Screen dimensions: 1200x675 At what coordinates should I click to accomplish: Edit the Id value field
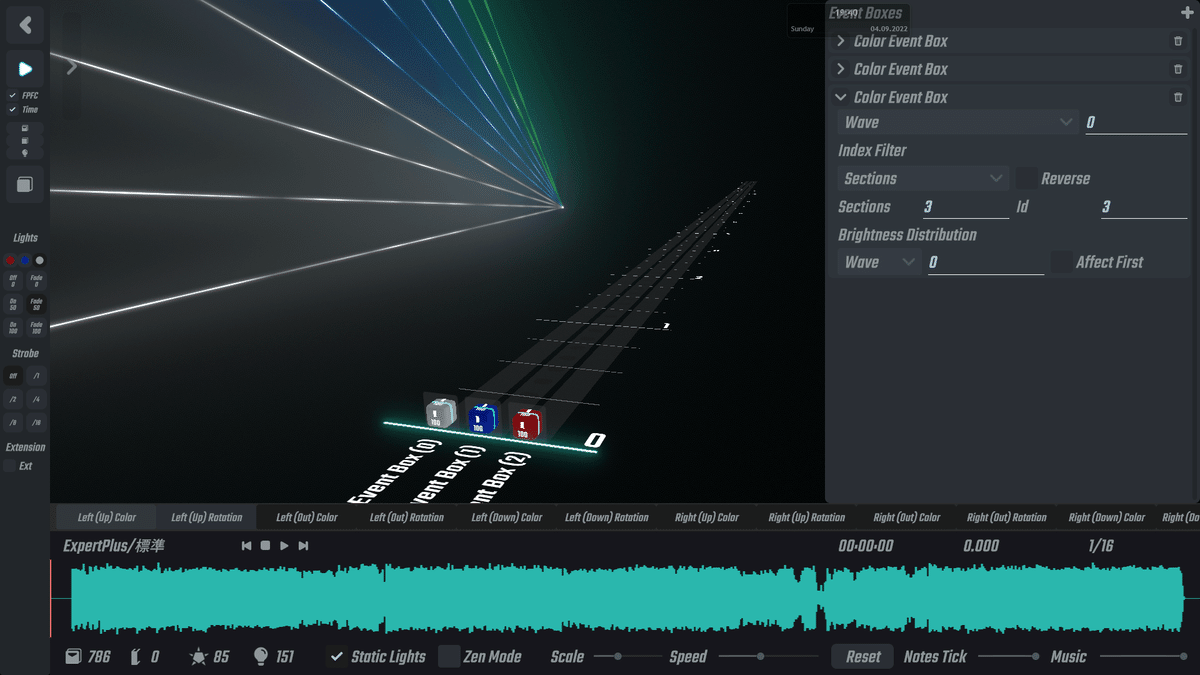(x=1144, y=207)
